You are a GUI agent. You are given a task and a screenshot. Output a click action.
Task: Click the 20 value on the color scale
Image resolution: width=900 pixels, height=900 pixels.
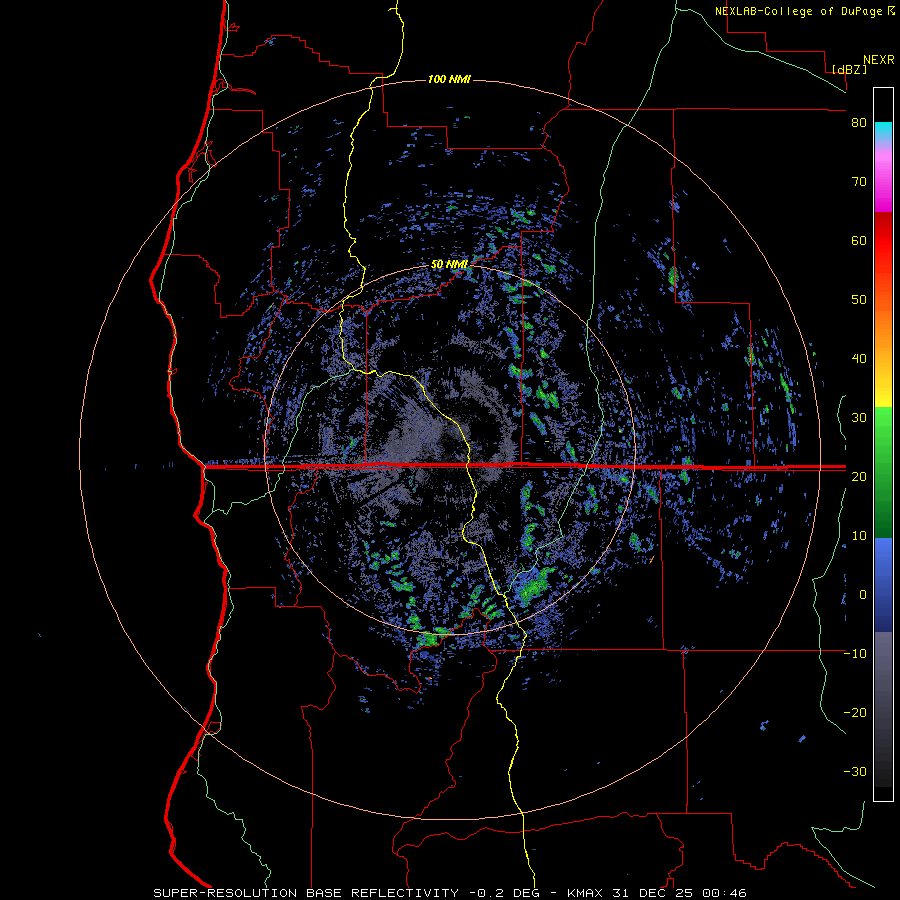(x=859, y=477)
